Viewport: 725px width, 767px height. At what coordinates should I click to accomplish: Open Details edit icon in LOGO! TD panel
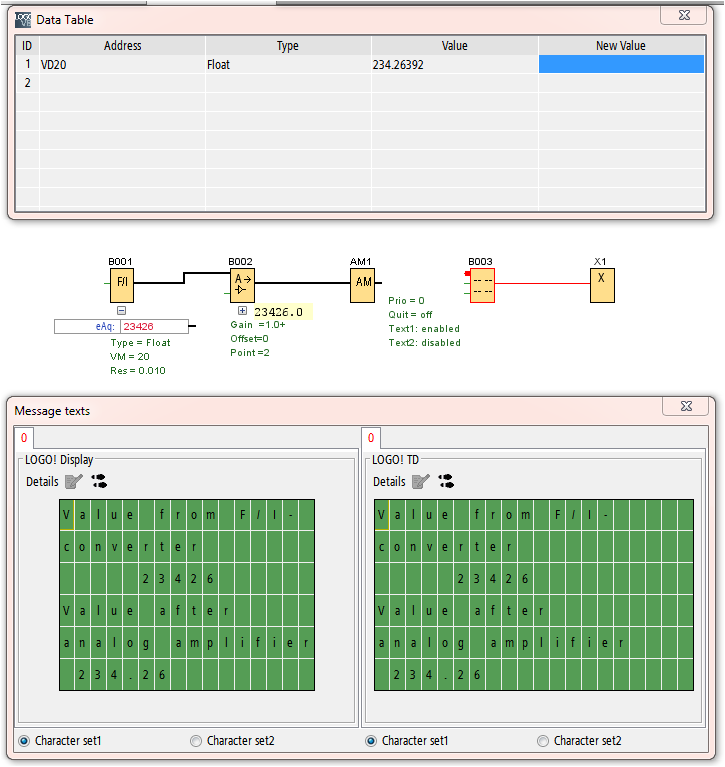click(421, 481)
